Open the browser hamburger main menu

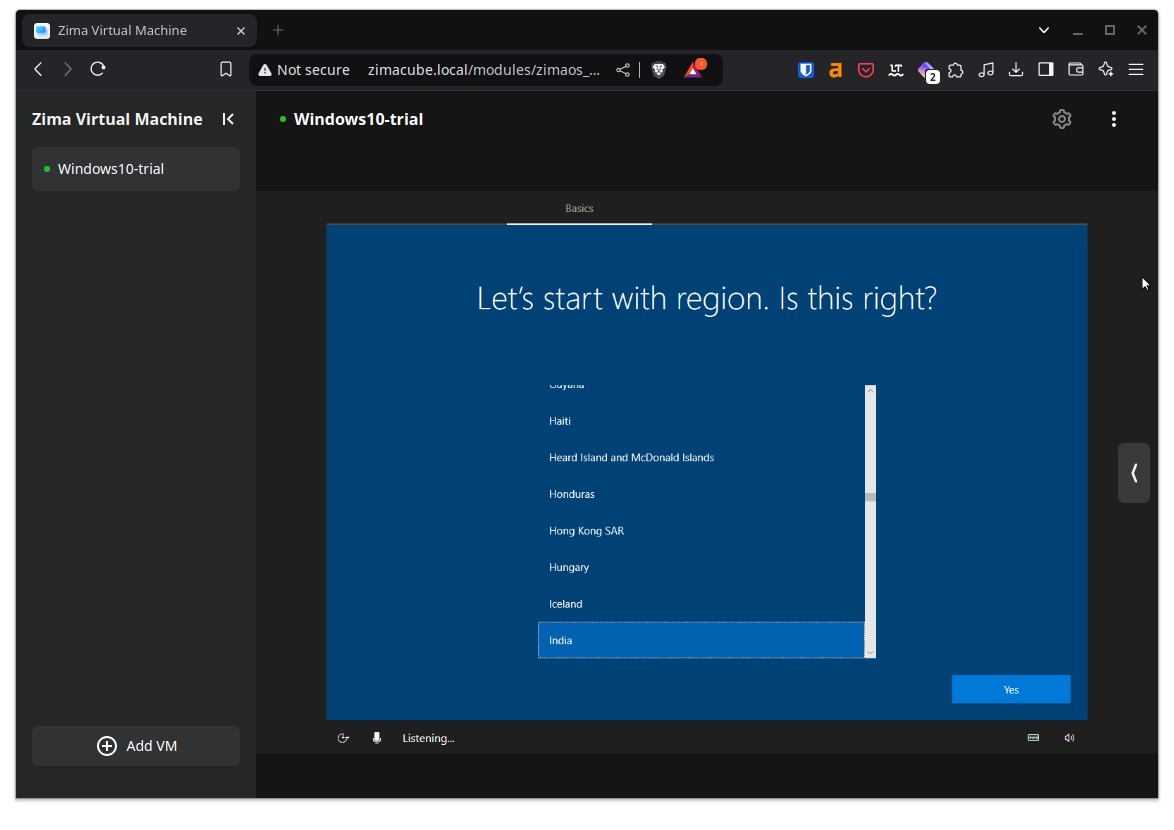(1136, 70)
